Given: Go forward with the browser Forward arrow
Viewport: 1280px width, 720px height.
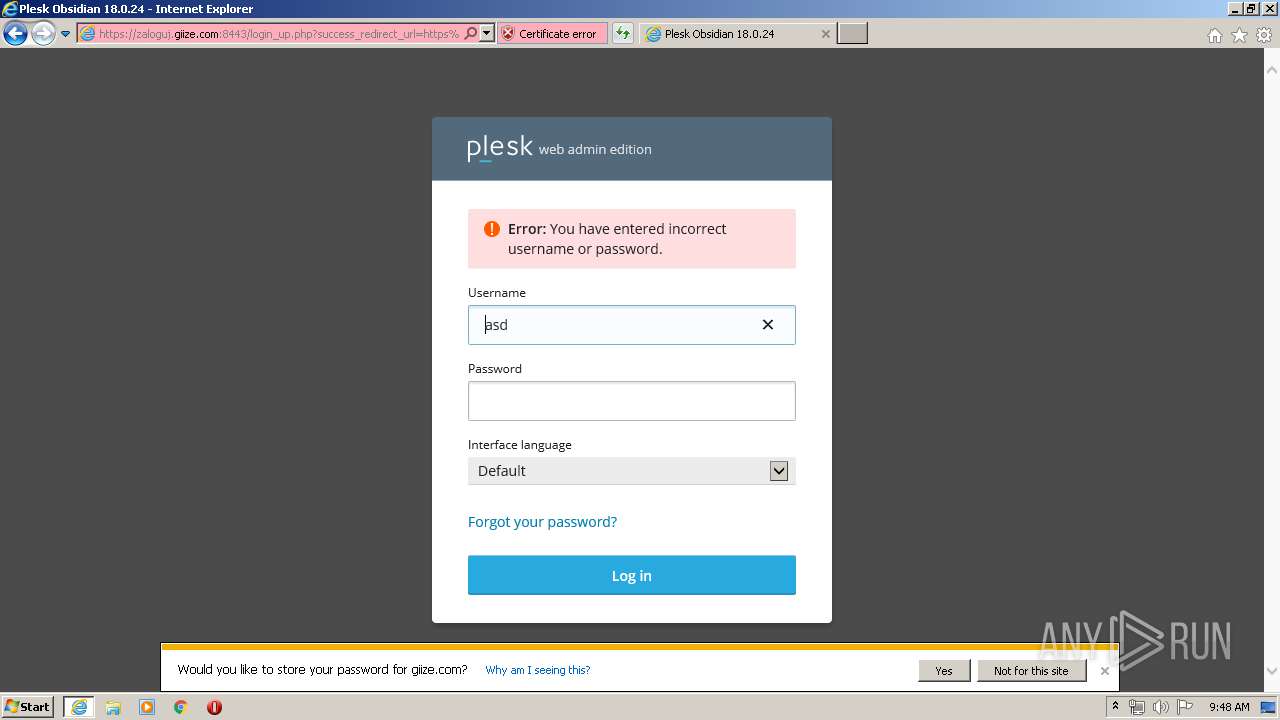Looking at the screenshot, I should (x=43, y=33).
